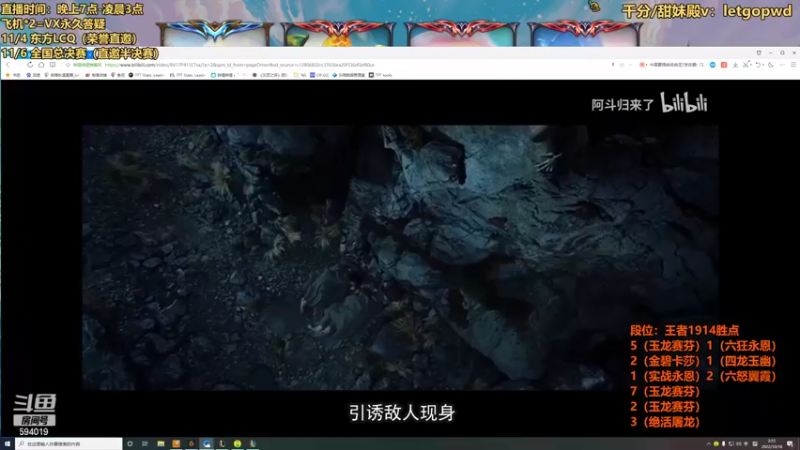
Task: Open the green round app on taskbar
Action: pos(237,444)
